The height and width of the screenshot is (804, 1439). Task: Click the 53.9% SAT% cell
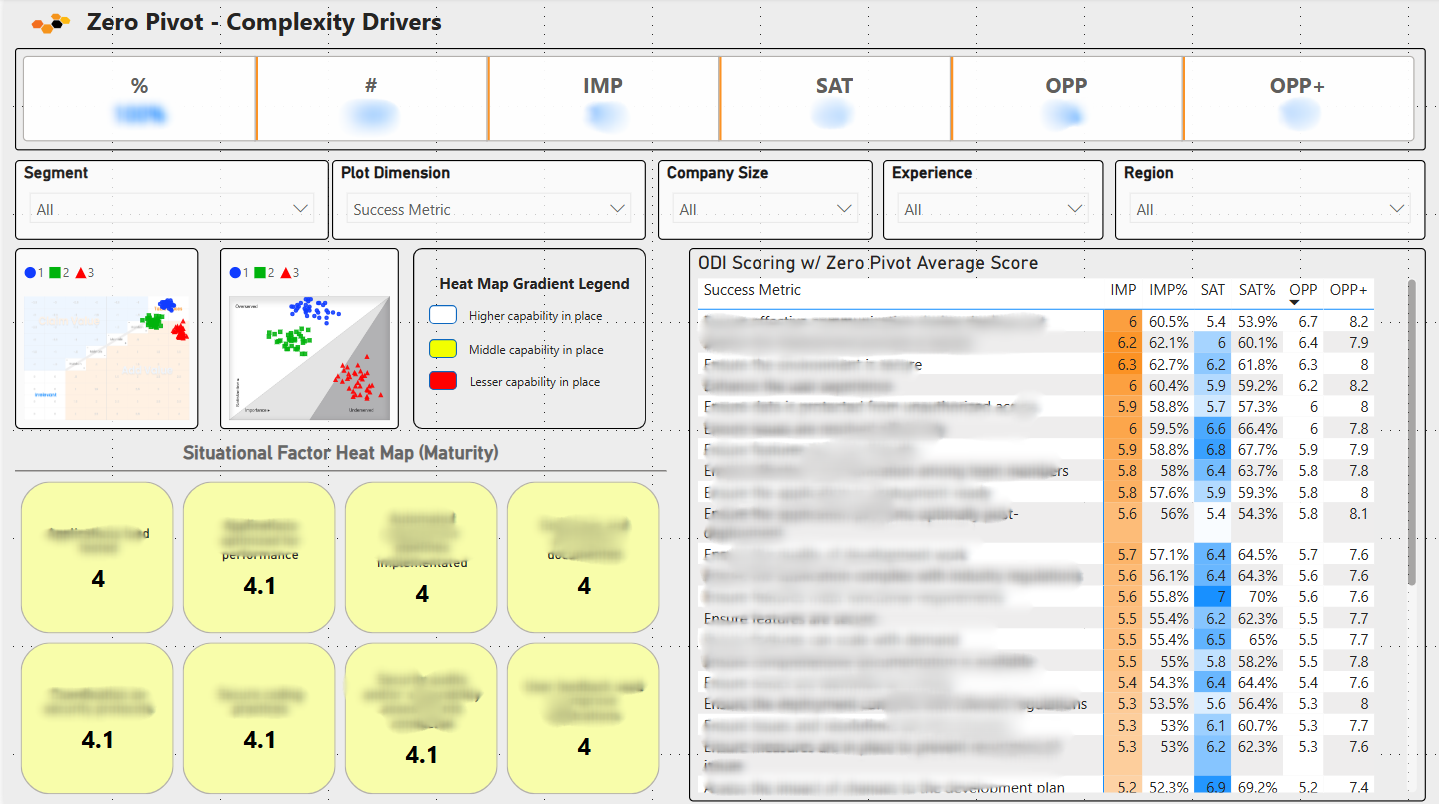(x=1258, y=322)
